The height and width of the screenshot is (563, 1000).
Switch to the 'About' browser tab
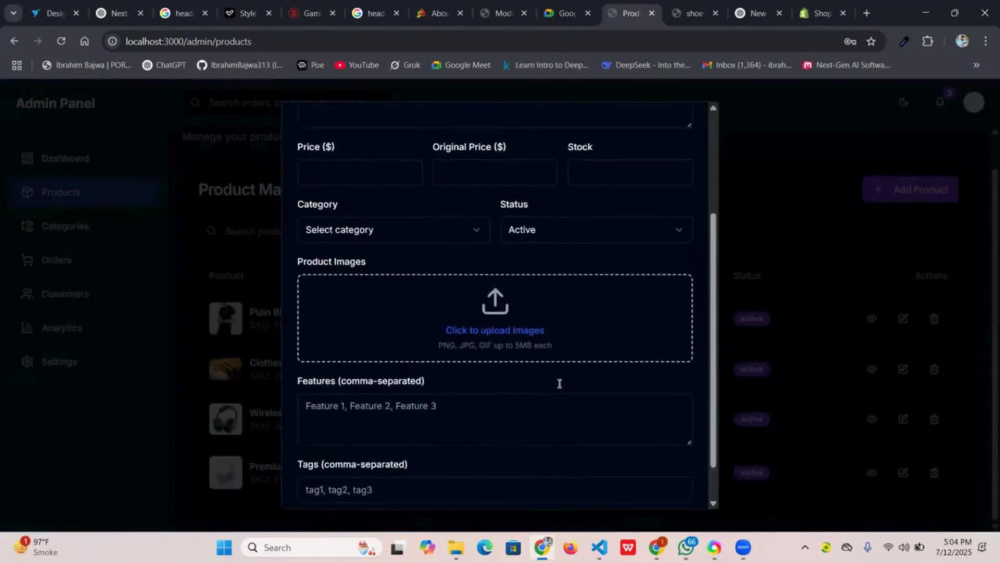[439, 13]
